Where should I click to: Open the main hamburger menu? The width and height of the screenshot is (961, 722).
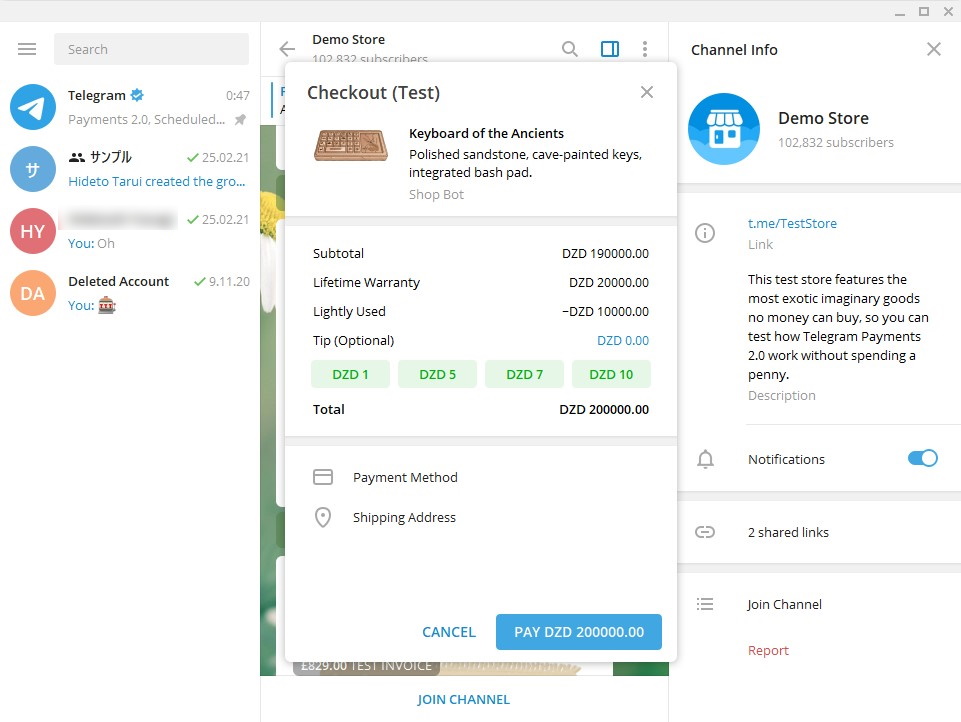(26, 48)
